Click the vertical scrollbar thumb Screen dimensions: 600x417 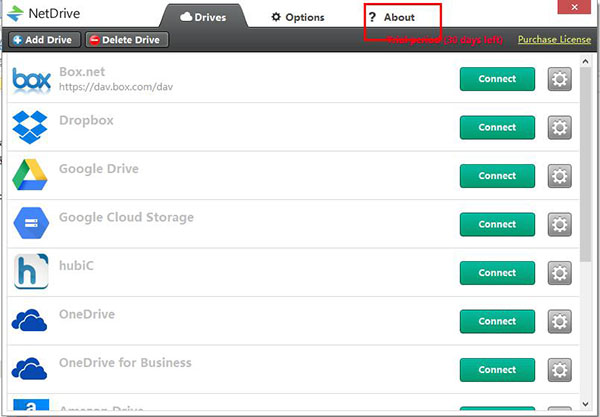pos(585,165)
